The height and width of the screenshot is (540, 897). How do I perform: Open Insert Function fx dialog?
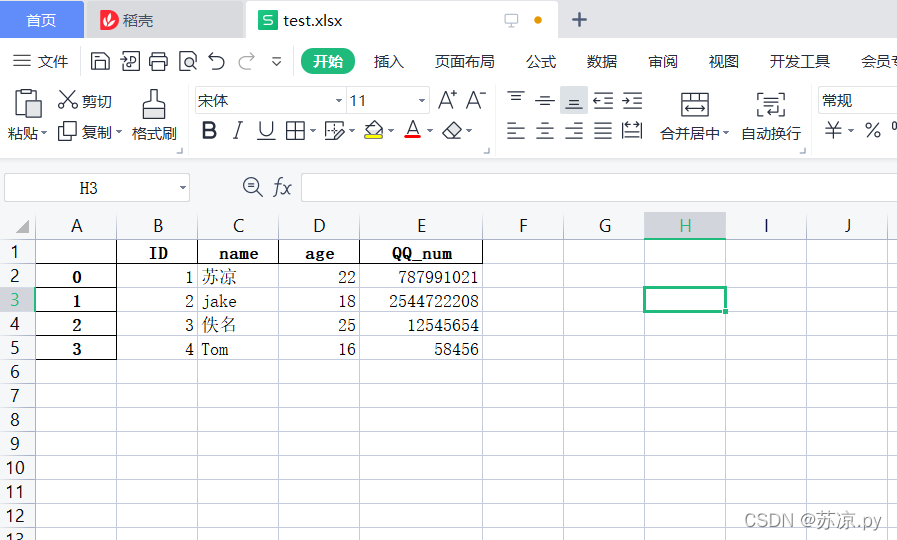tap(282, 187)
